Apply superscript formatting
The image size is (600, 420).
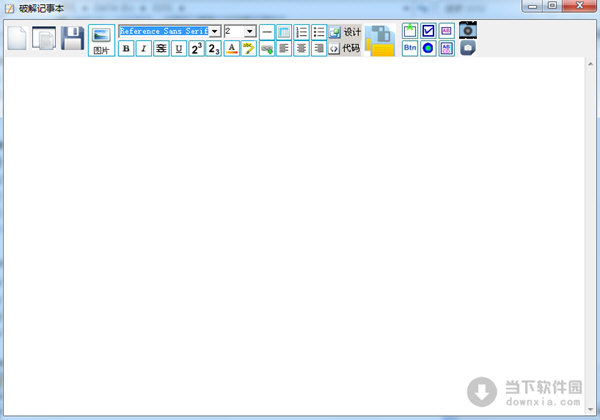[x=196, y=48]
